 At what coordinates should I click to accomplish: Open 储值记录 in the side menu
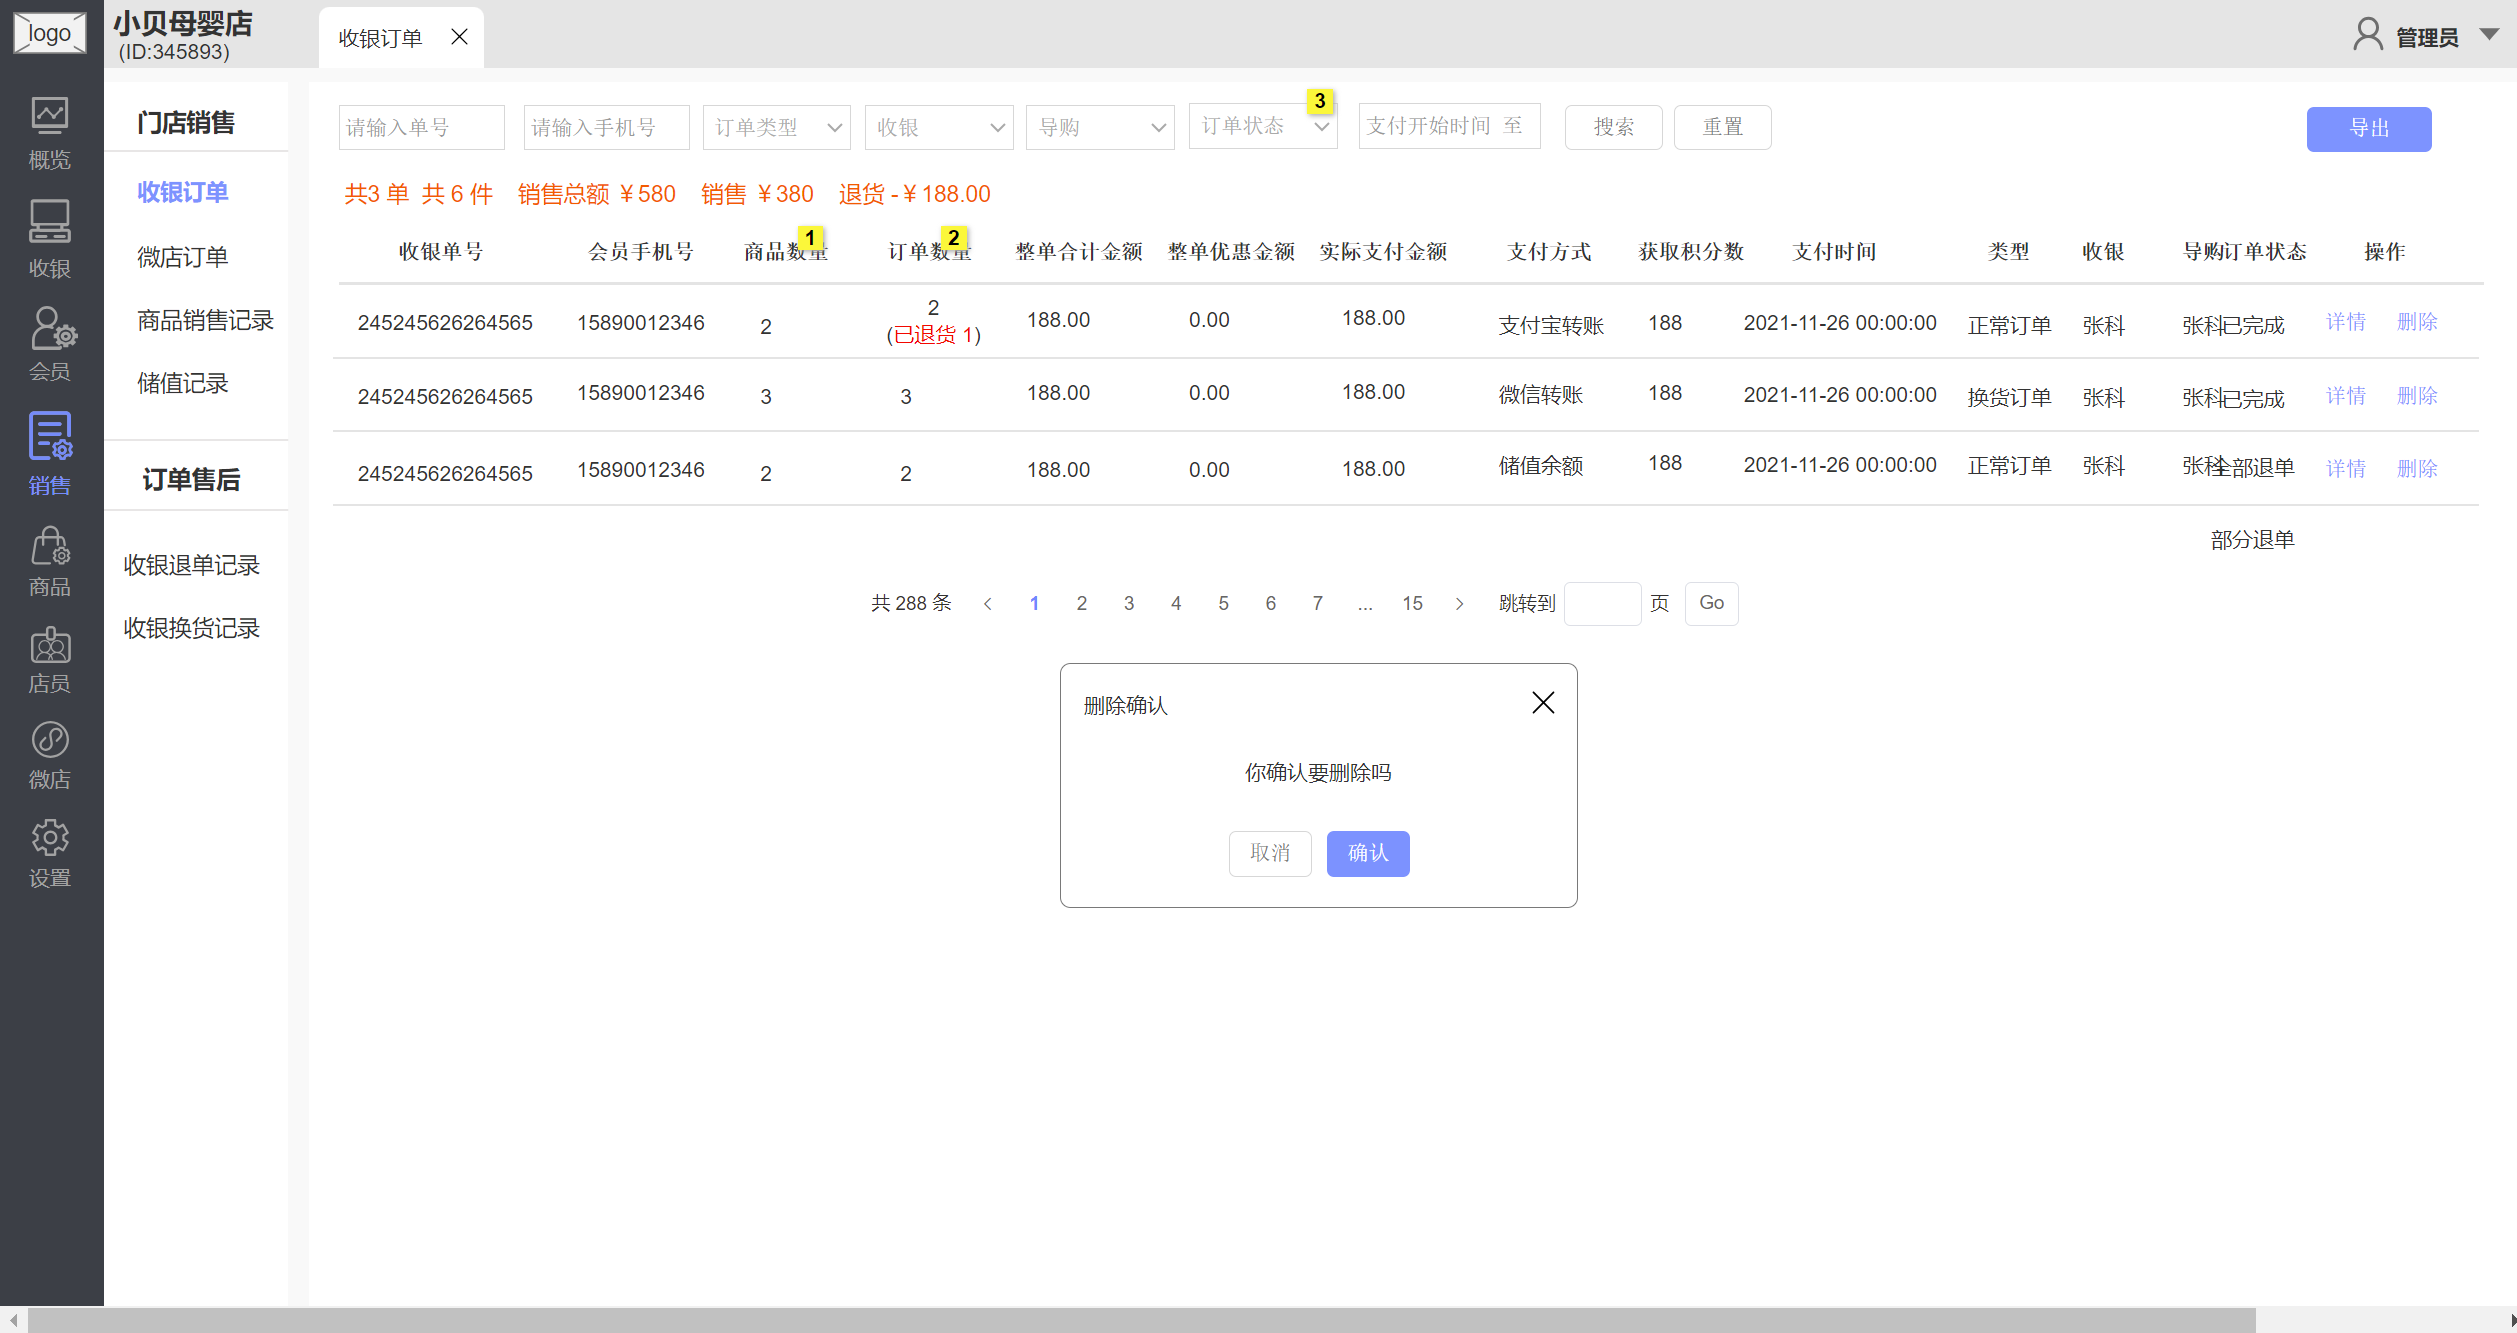[183, 383]
